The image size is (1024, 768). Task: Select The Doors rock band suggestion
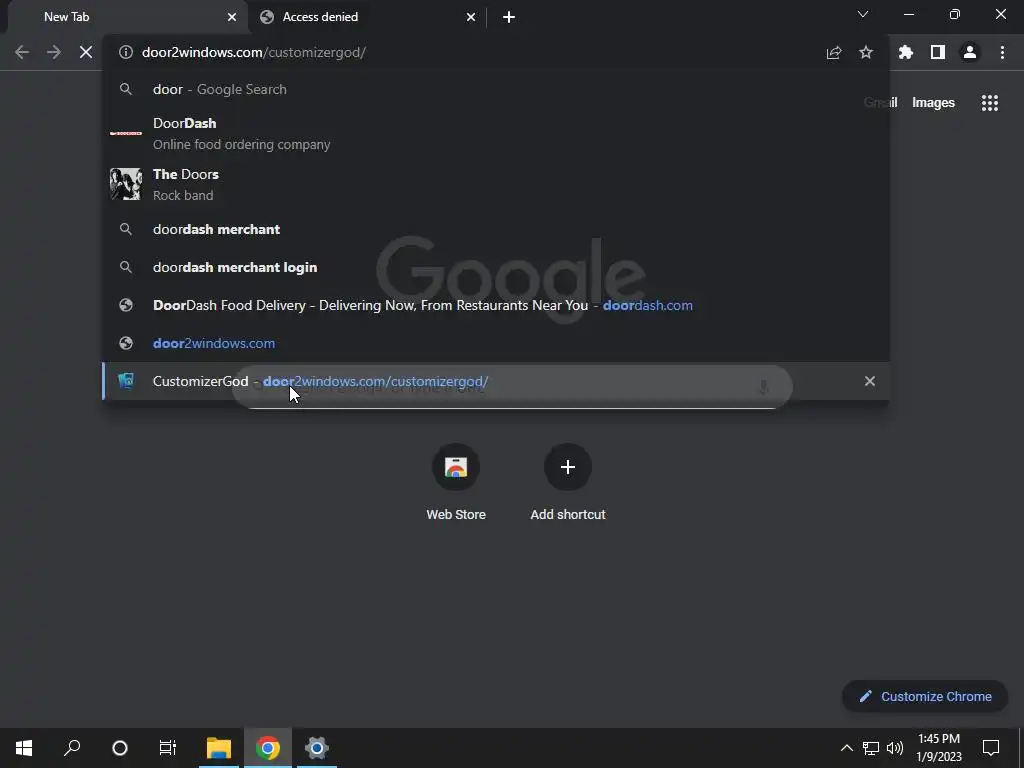[496, 184]
